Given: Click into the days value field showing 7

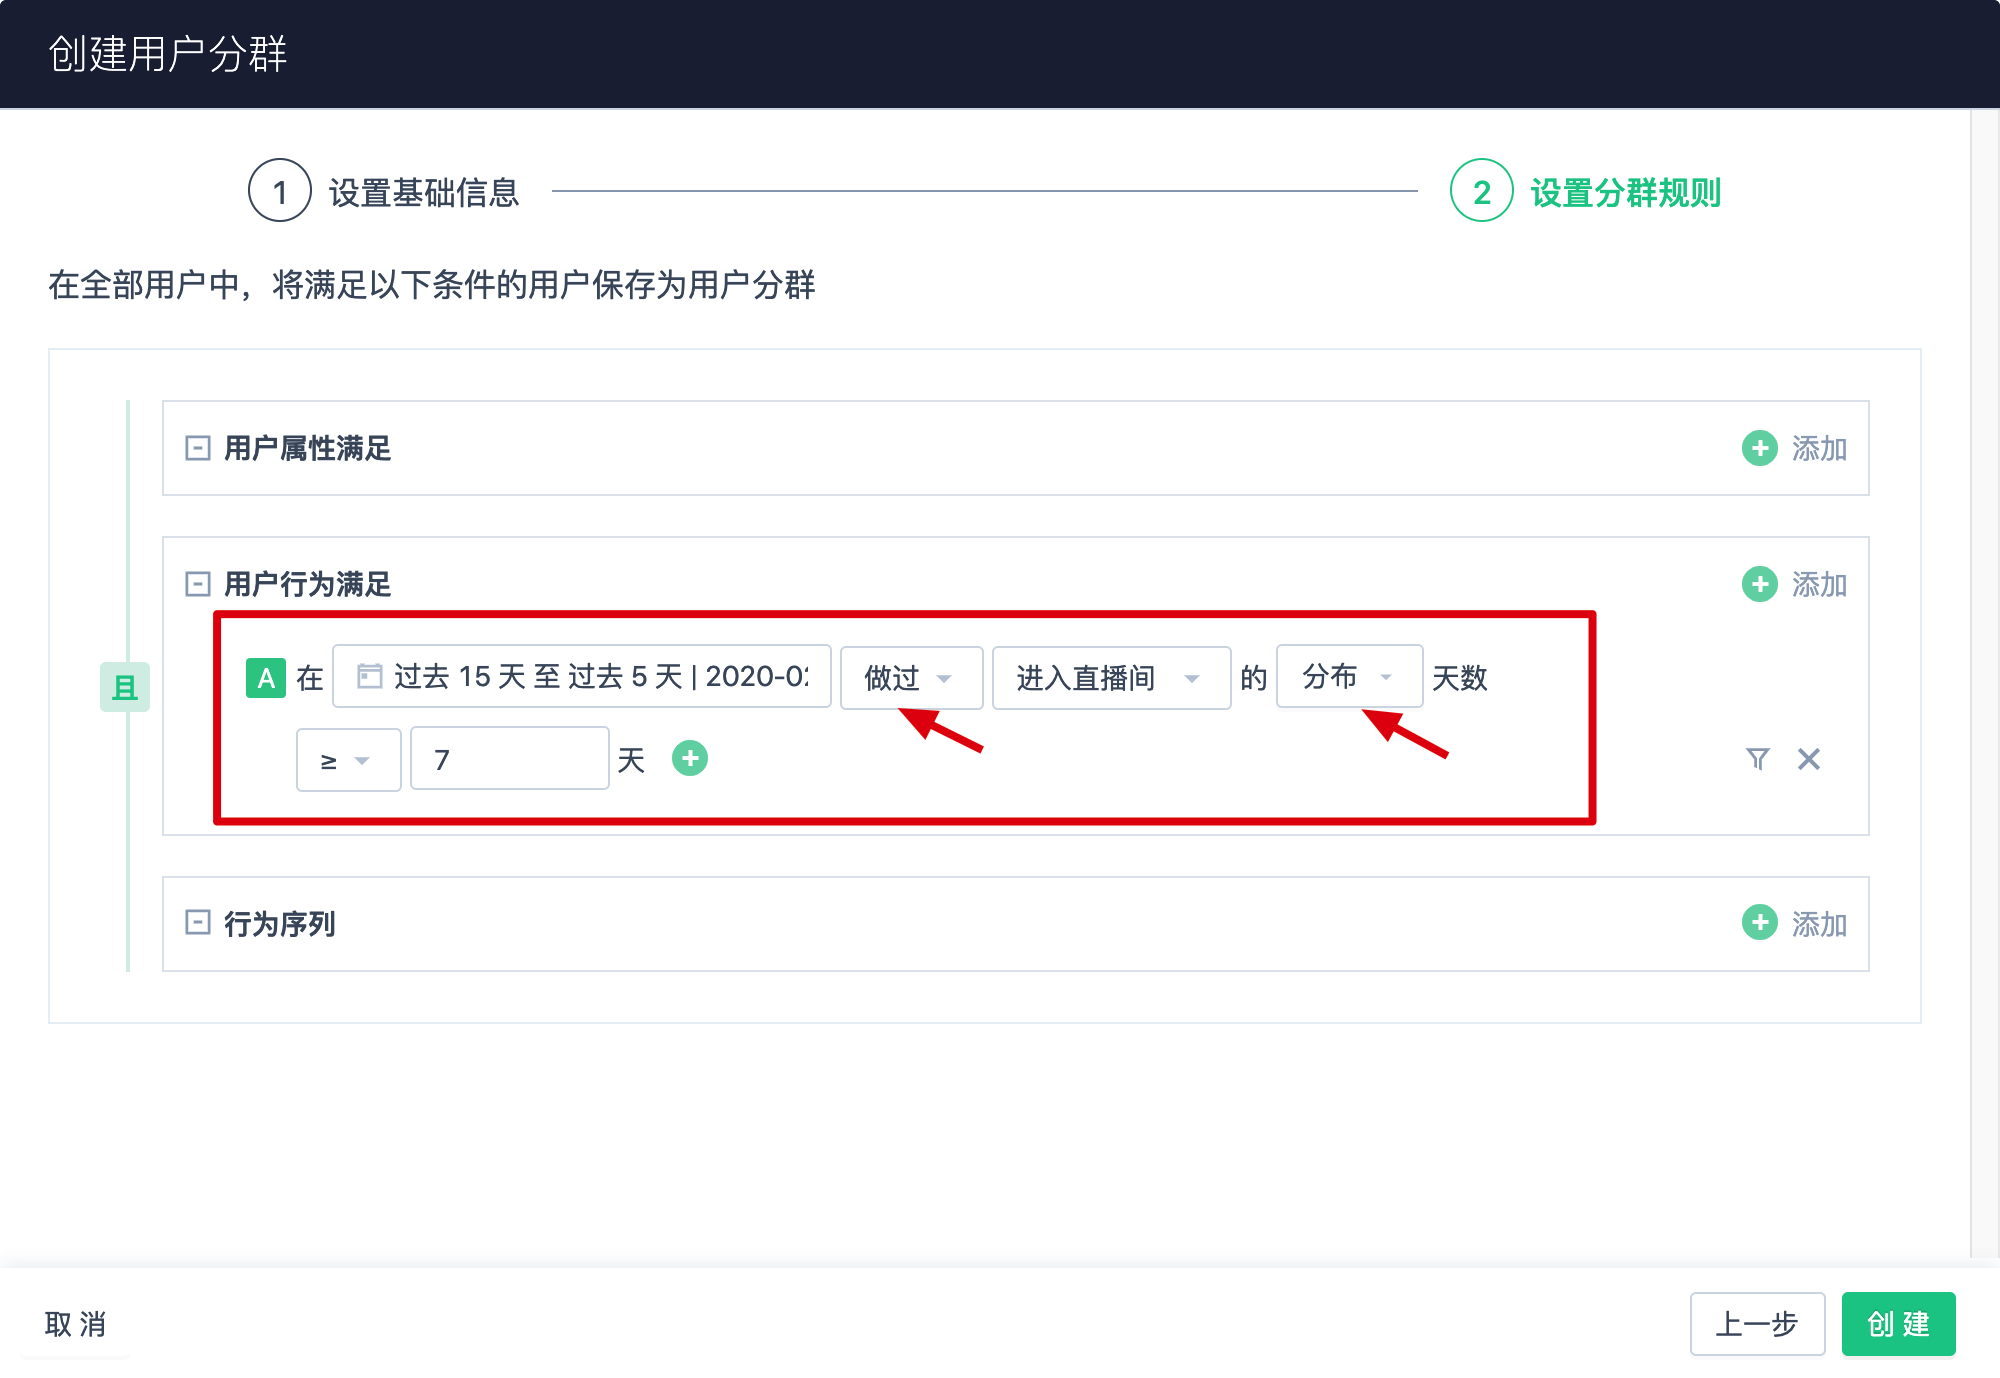Looking at the screenshot, I should (509, 760).
